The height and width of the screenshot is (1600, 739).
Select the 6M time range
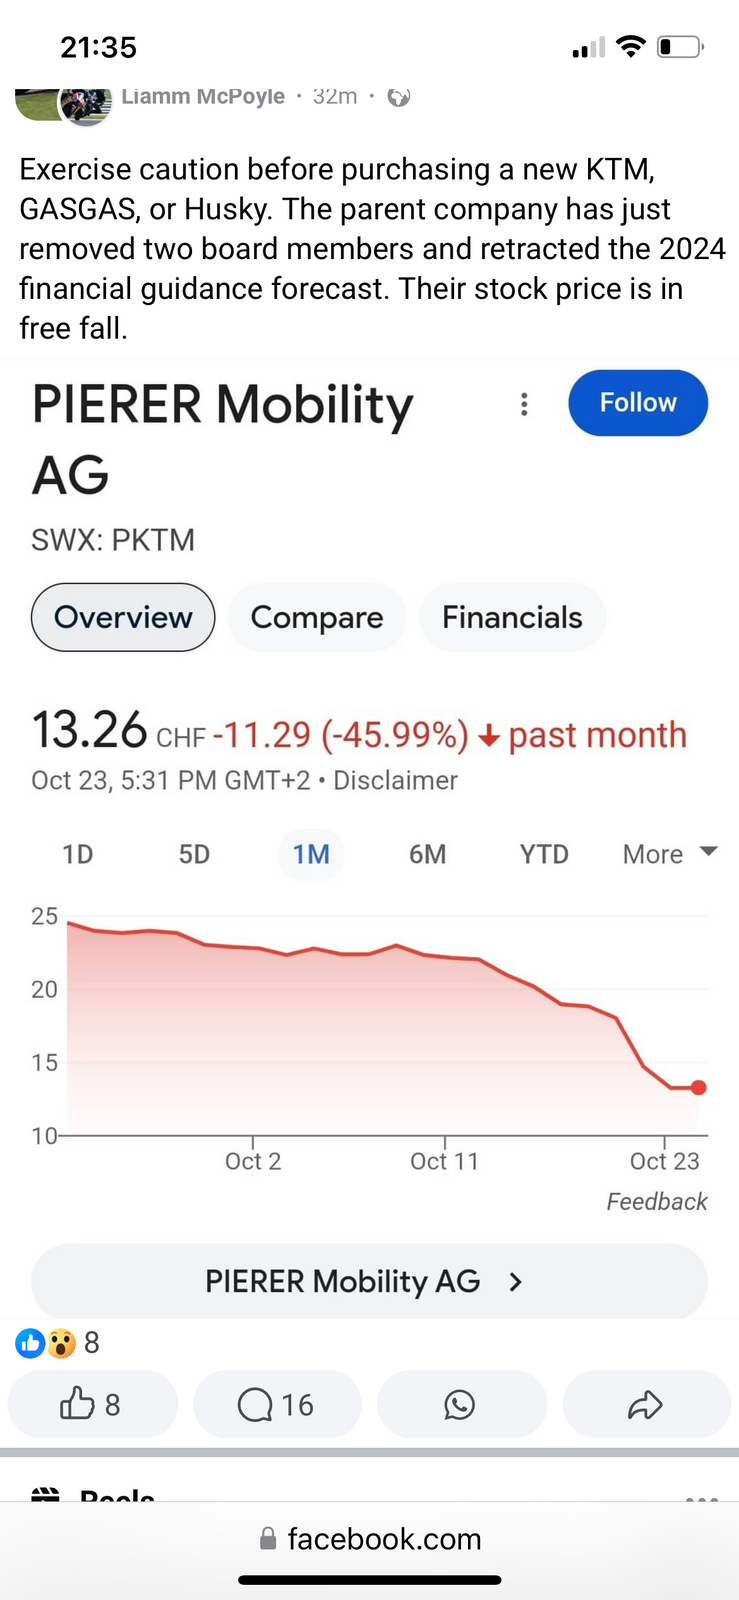tap(427, 855)
